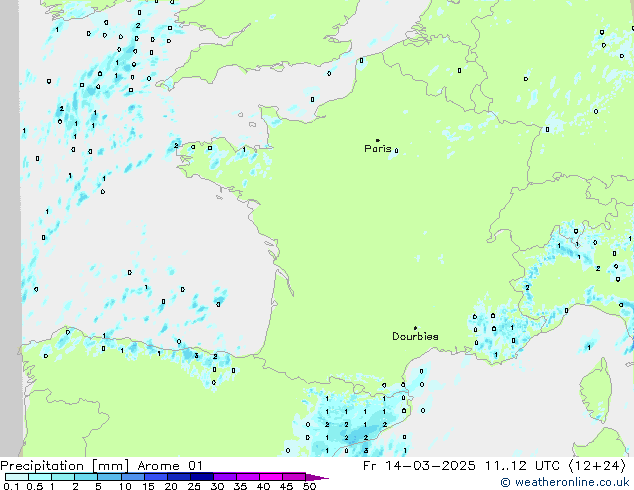Image resolution: width=634 pixels, height=490 pixels.
Task: Click the legend value '45'
Action: tap(286, 486)
